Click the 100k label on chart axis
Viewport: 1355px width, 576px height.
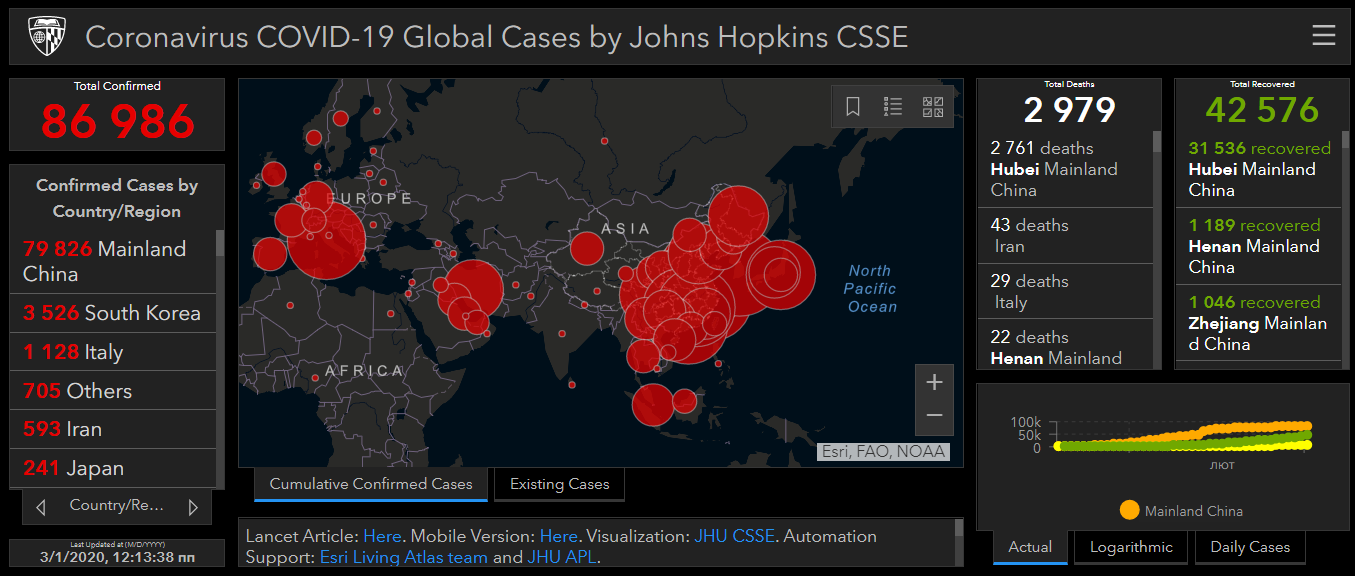pos(1026,422)
